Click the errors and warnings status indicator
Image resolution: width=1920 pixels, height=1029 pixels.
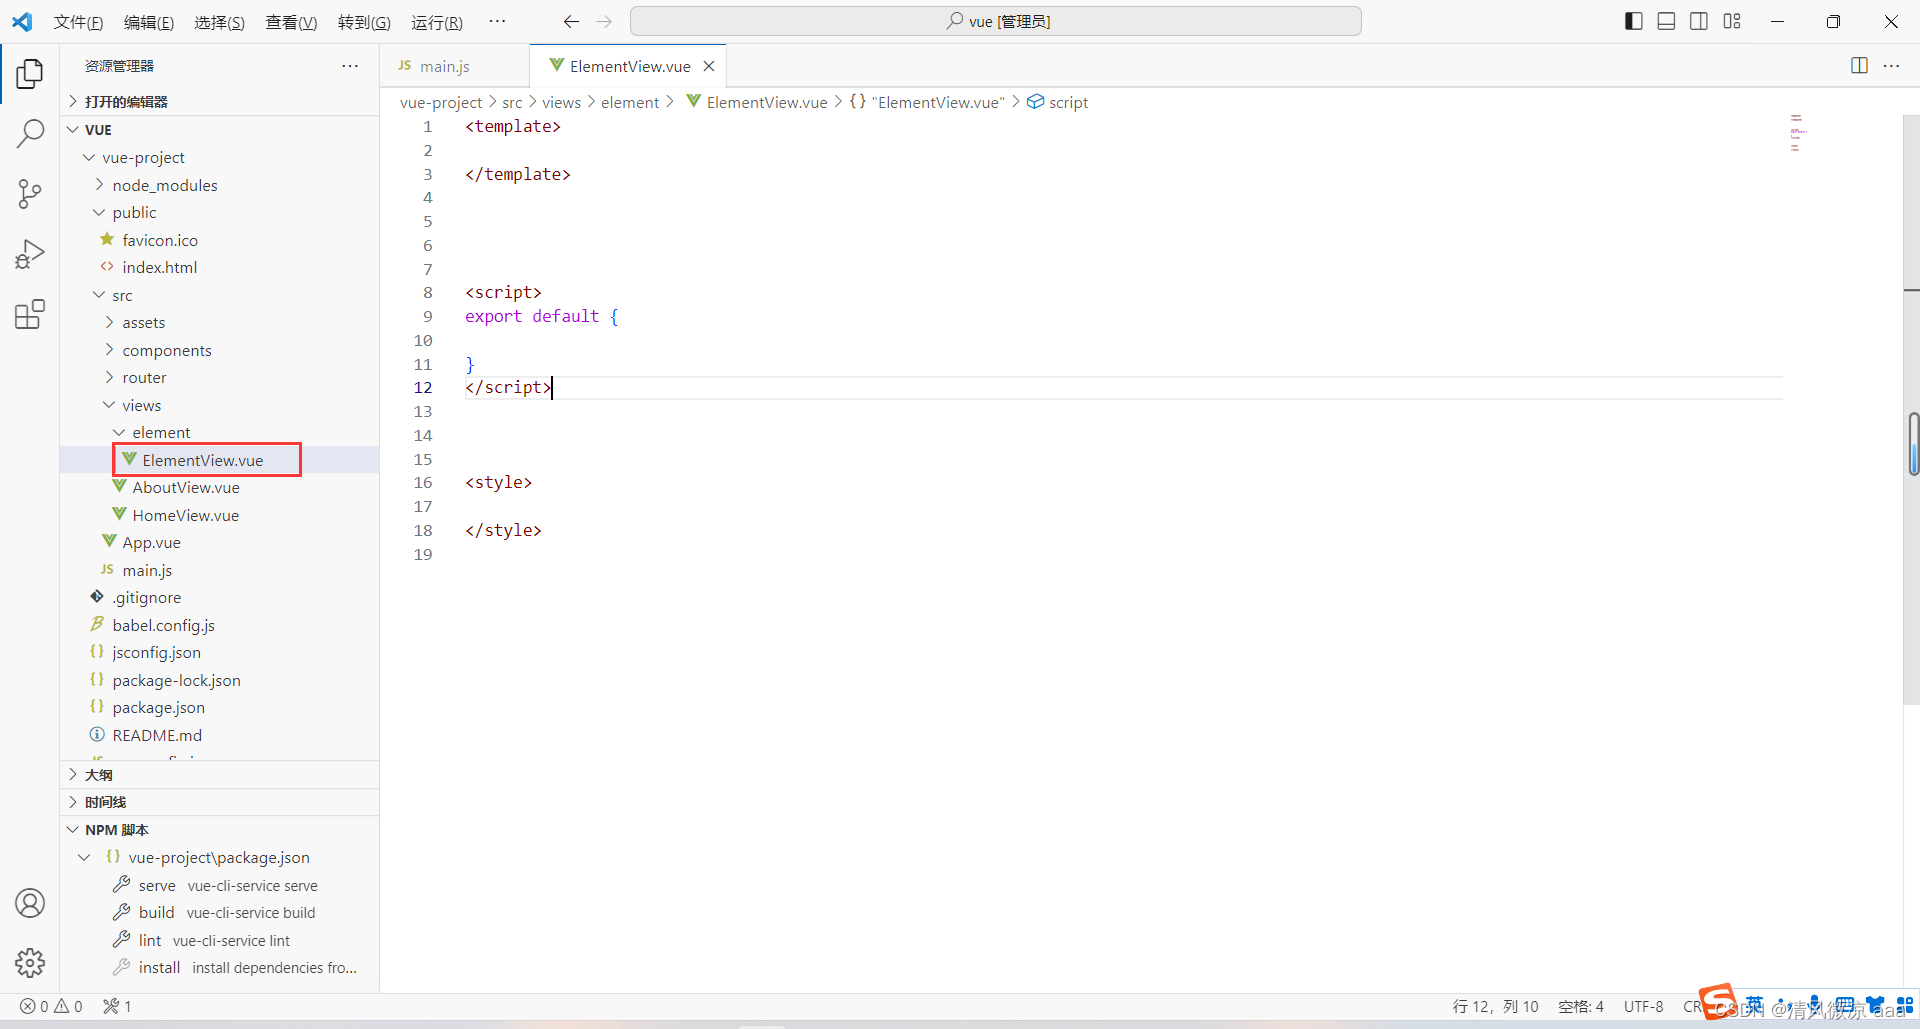point(51,1006)
